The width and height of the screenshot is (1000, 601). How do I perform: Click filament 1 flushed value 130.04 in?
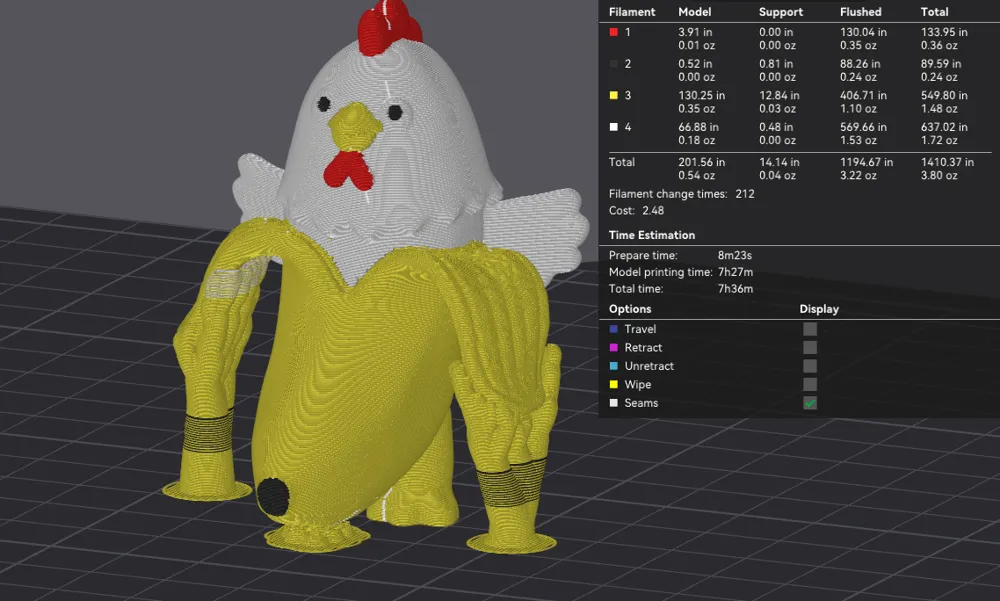pos(863,32)
